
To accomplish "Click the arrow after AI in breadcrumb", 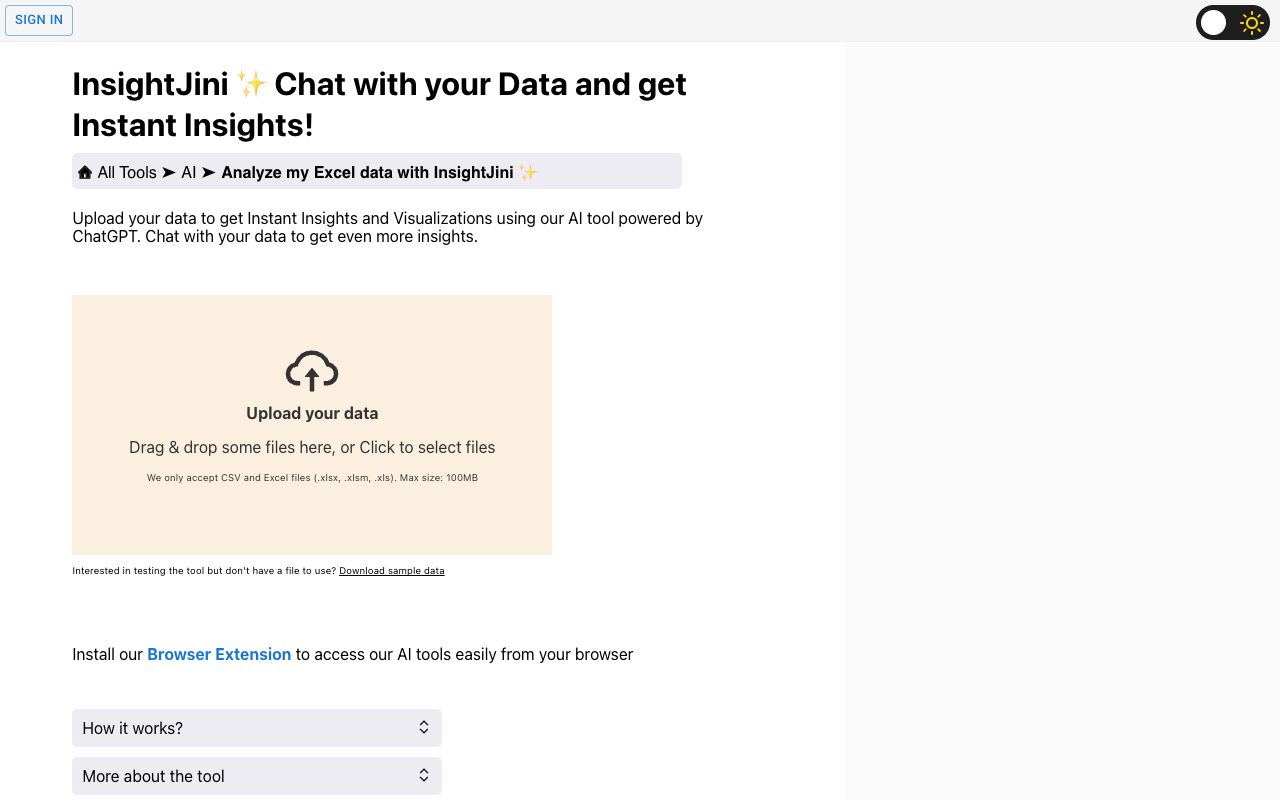I will coord(208,172).
